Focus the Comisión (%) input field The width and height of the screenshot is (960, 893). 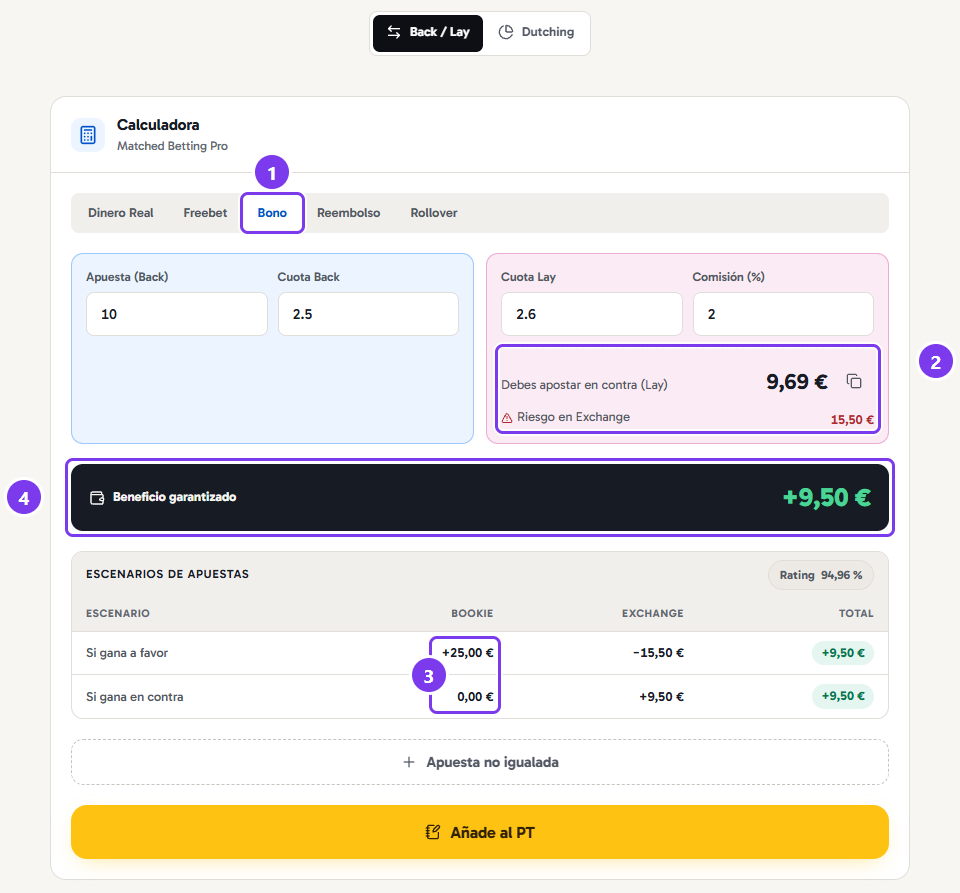point(783,314)
